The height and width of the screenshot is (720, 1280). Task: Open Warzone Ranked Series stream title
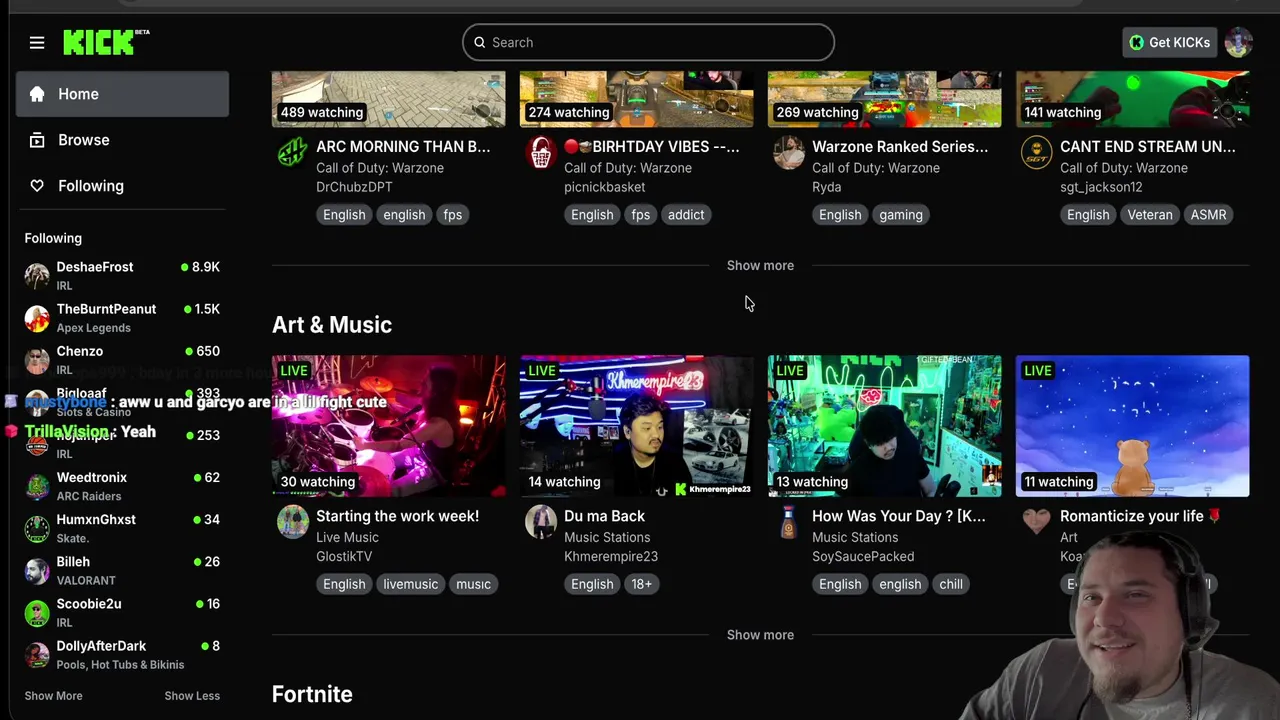tap(900, 146)
